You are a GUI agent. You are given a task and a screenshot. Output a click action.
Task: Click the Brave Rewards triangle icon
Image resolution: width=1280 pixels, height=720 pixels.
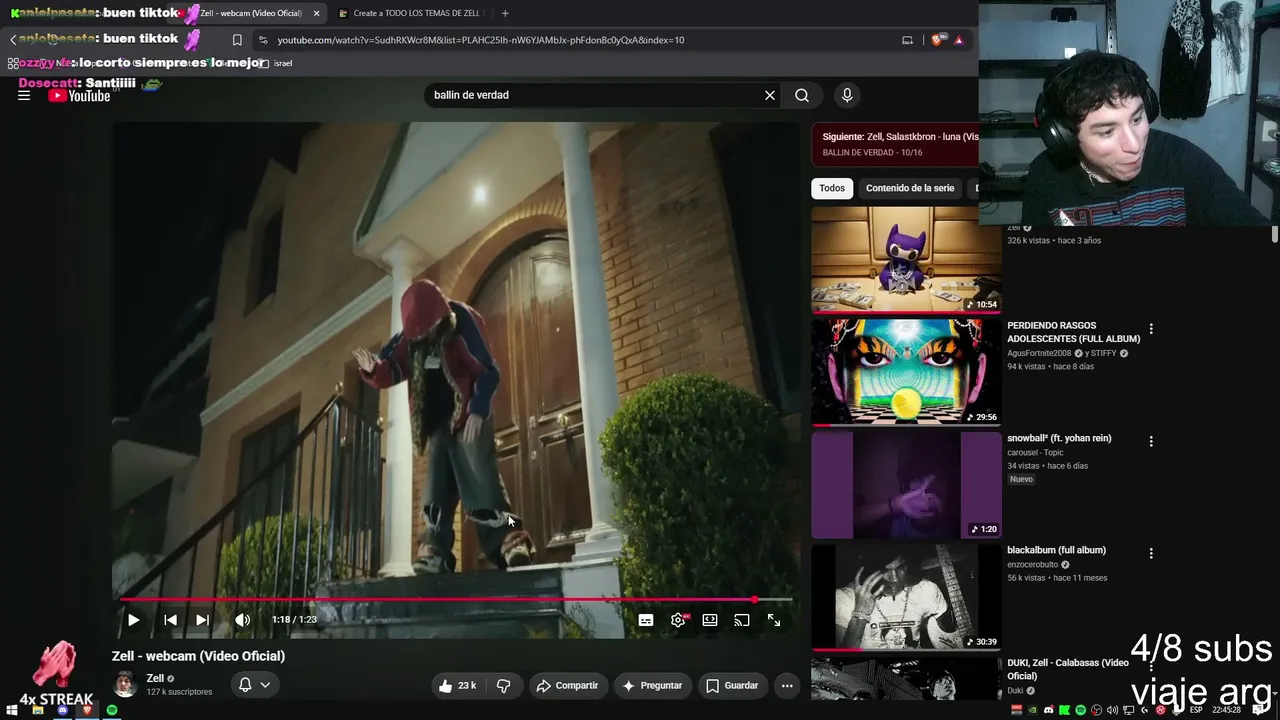[x=959, y=40]
